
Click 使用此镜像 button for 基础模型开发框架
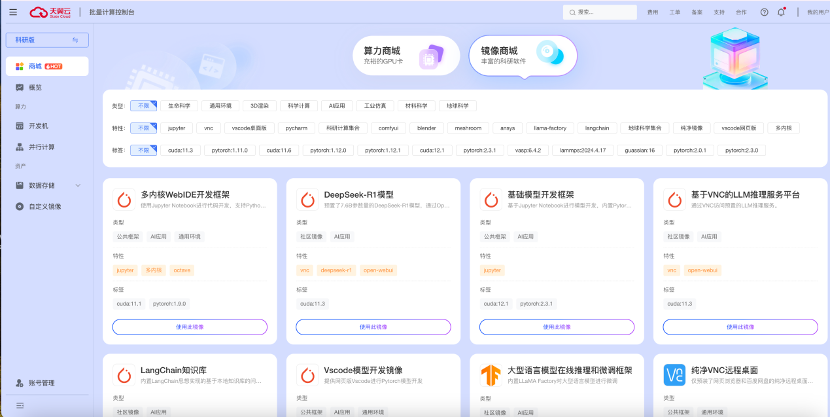click(x=557, y=327)
